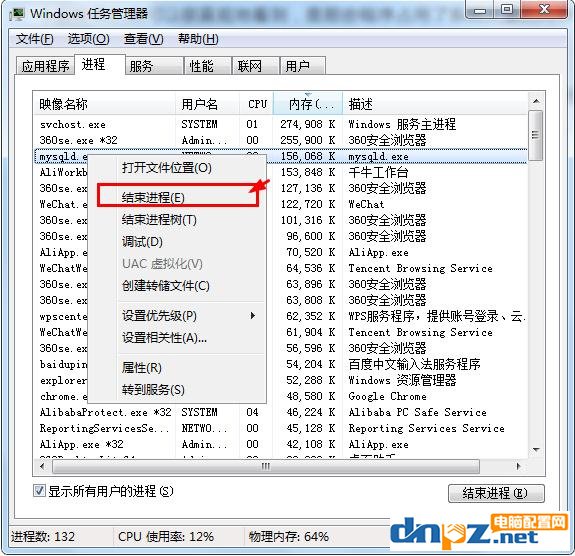Image resolution: width=575 pixels, height=556 pixels.
Task: Select the 进程 tab
Action: (100, 65)
